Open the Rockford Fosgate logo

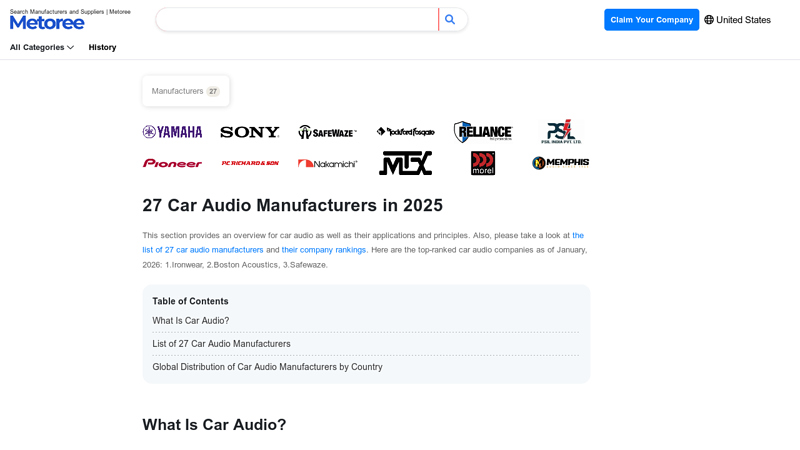tap(406, 132)
